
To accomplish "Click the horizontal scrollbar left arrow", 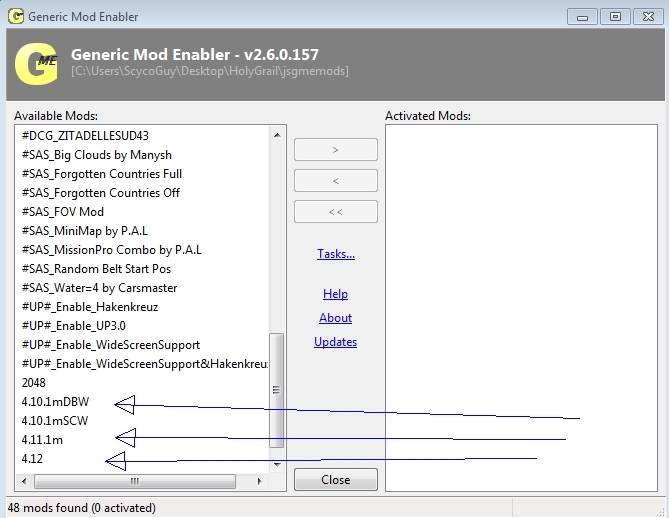I will 24,481.
